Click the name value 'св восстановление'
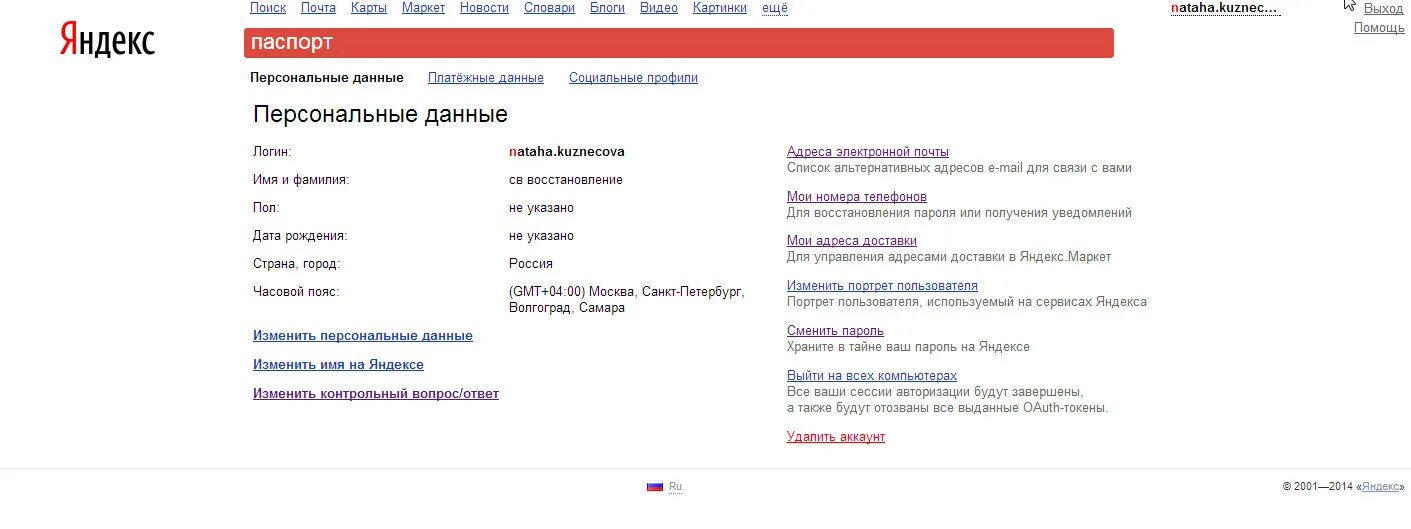The height and width of the screenshot is (529, 1411). [x=566, y=180]
